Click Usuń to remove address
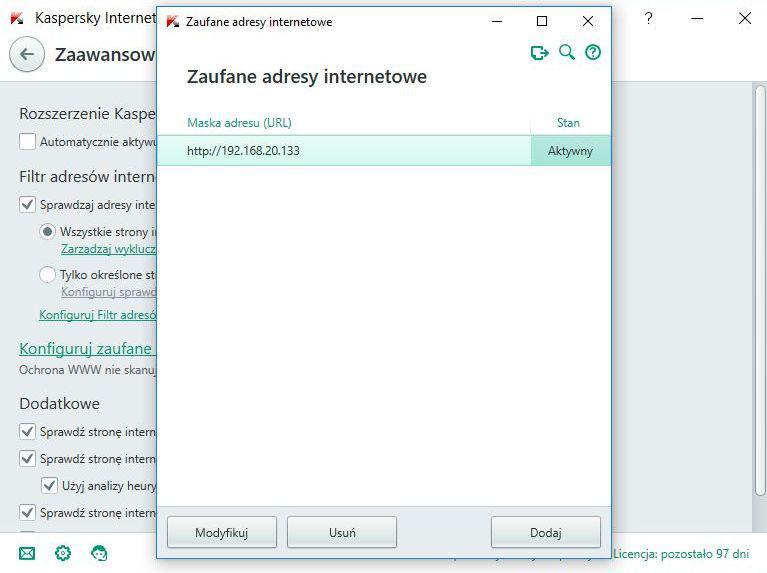This screenshot has height=573, width=767. (342, 532)
